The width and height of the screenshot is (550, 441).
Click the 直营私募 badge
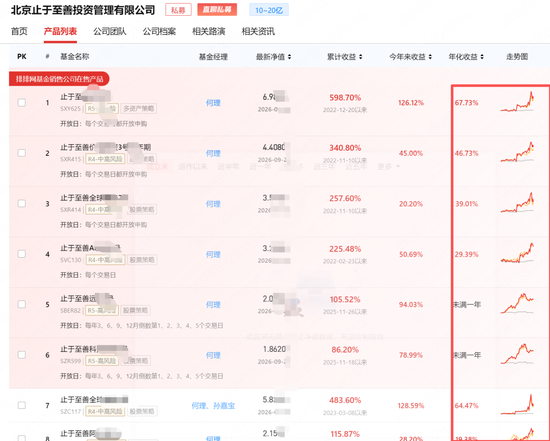pos(217,10)
